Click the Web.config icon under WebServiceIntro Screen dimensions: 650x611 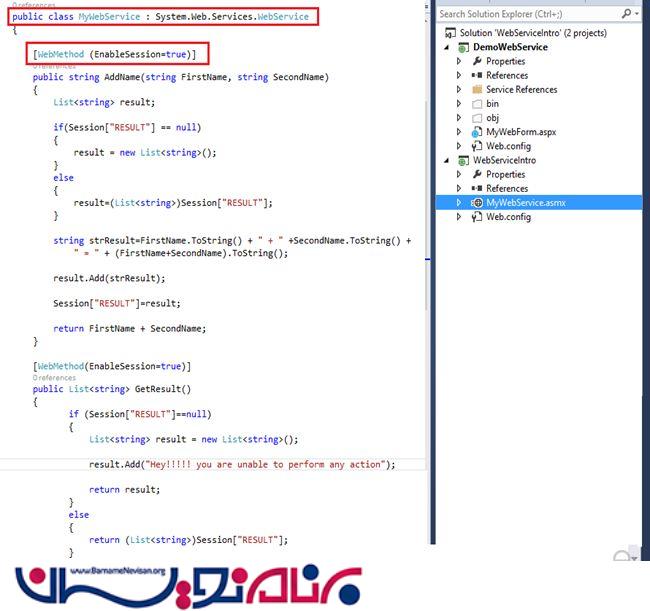(x=477, y=217)
